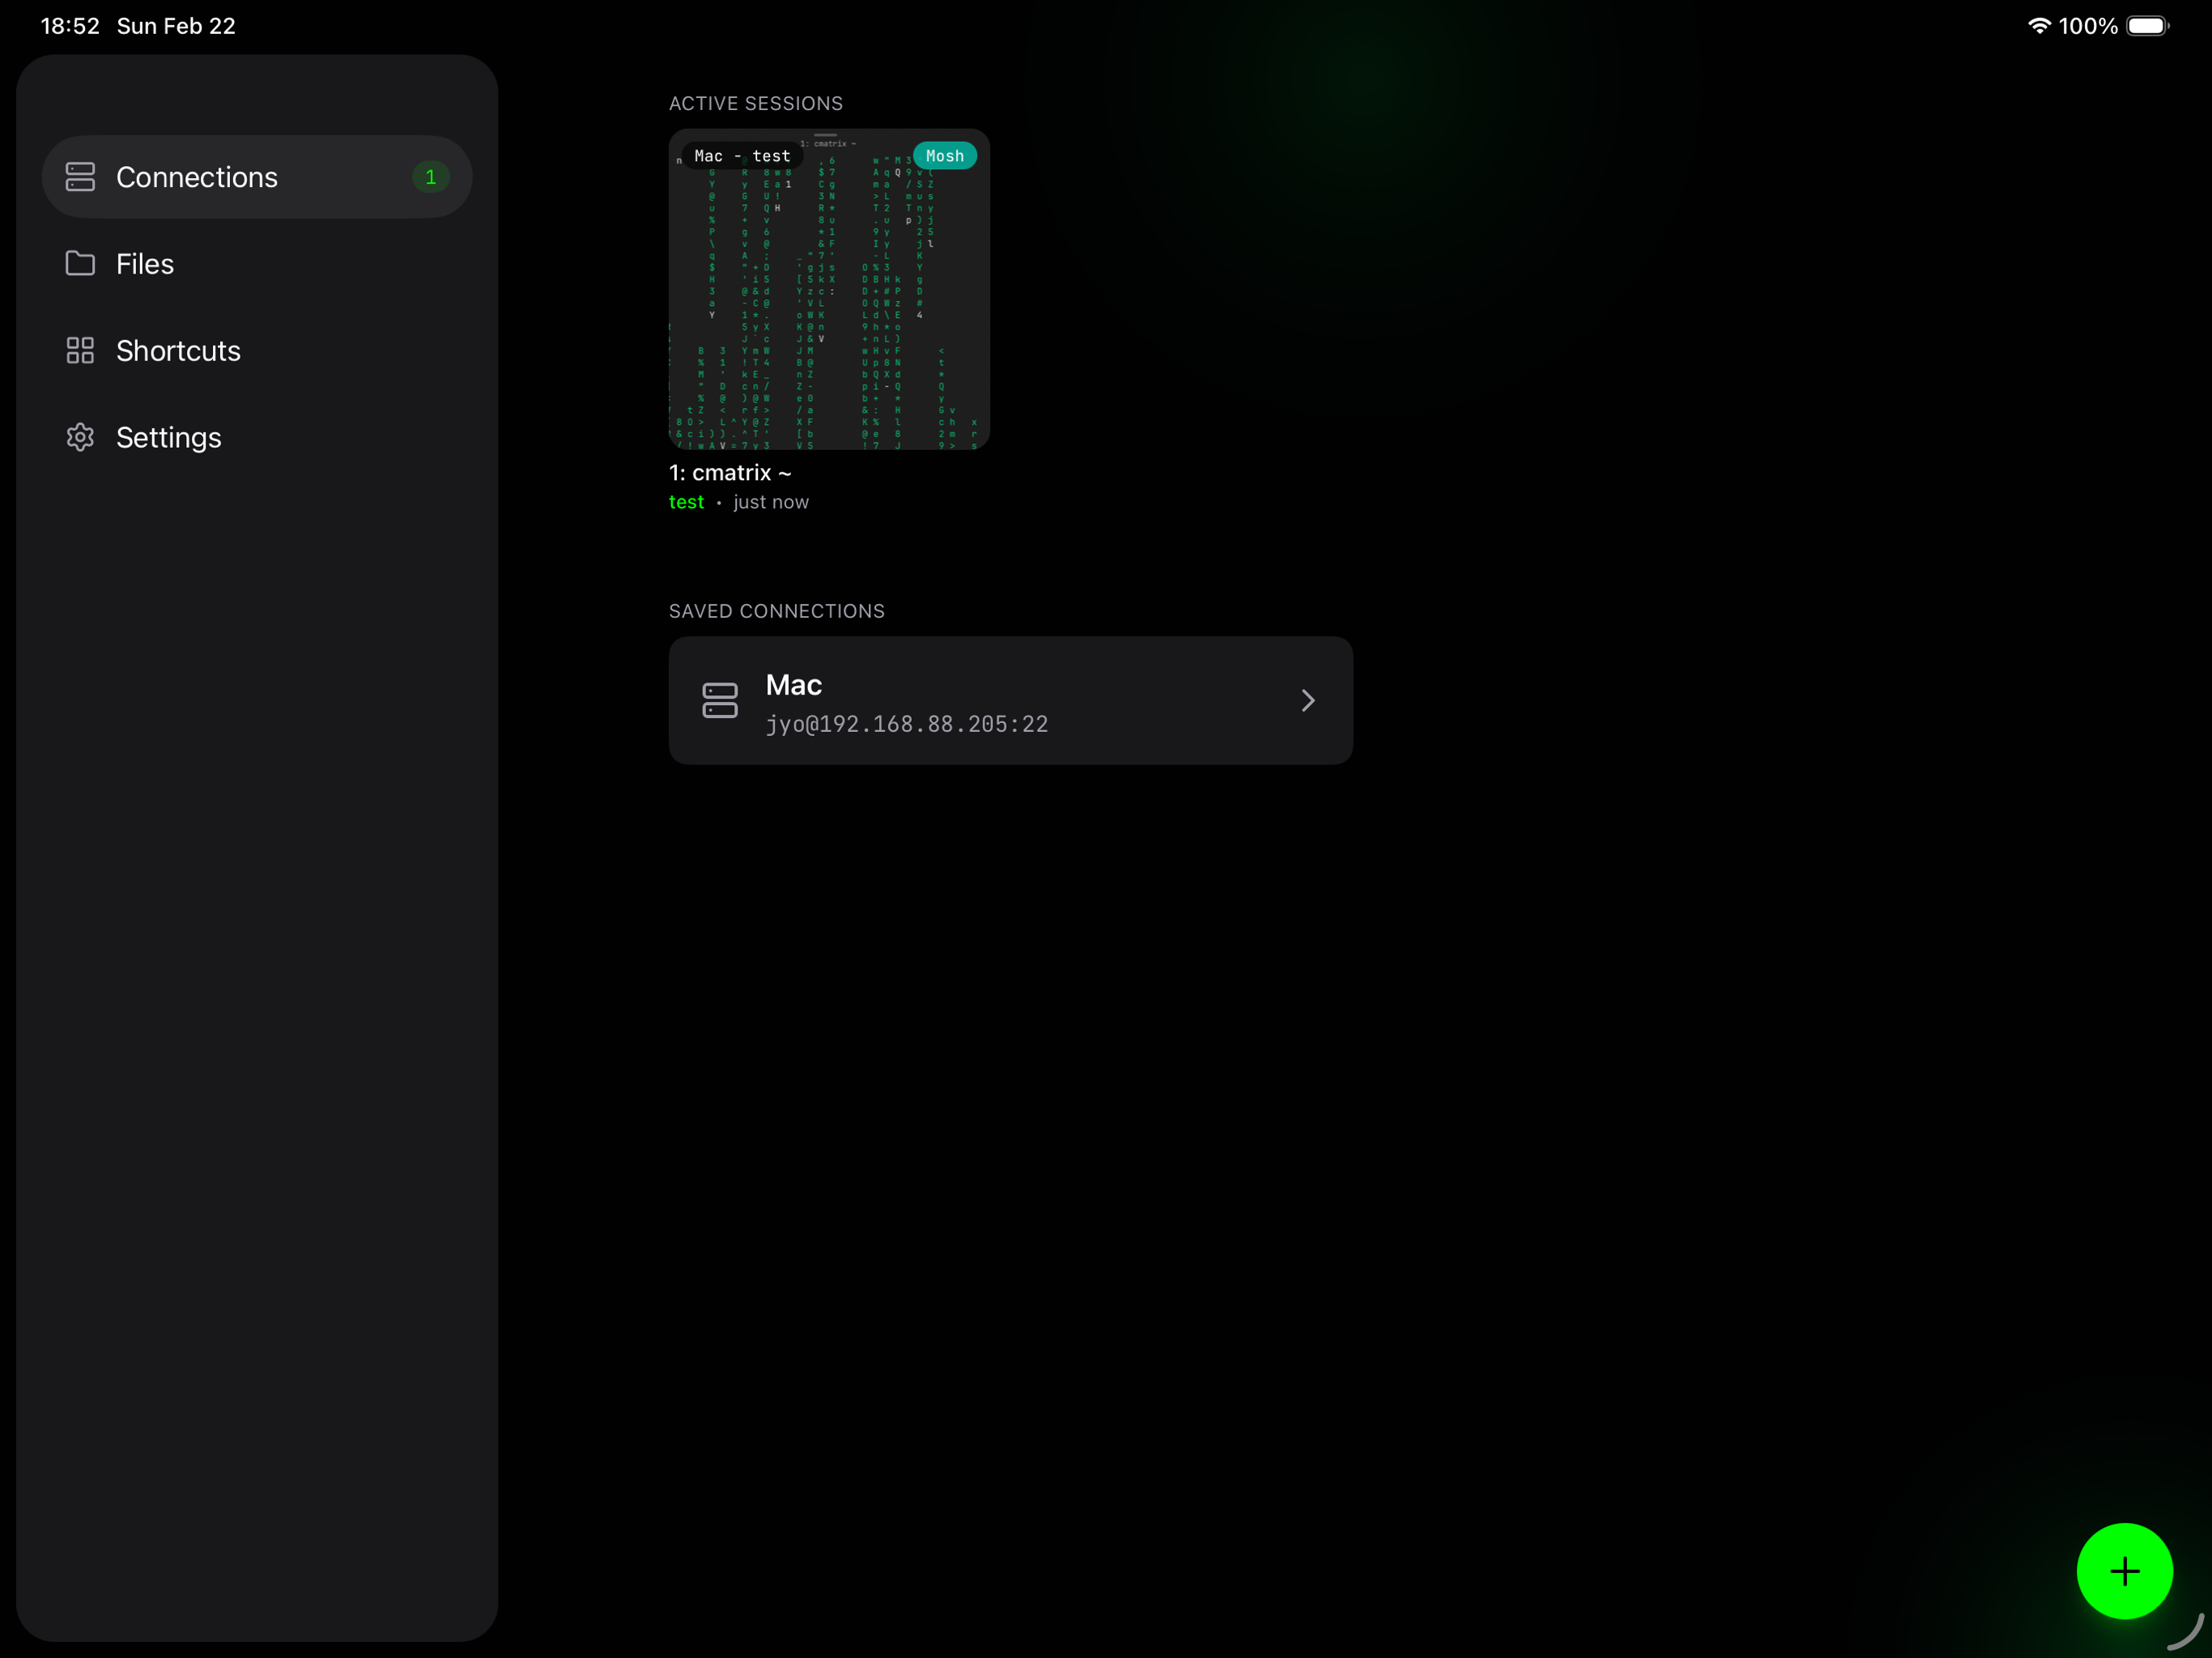2212x1658 pixels.
Task: Click the Wi-Fi status icon
Action: pos(2038,26)
